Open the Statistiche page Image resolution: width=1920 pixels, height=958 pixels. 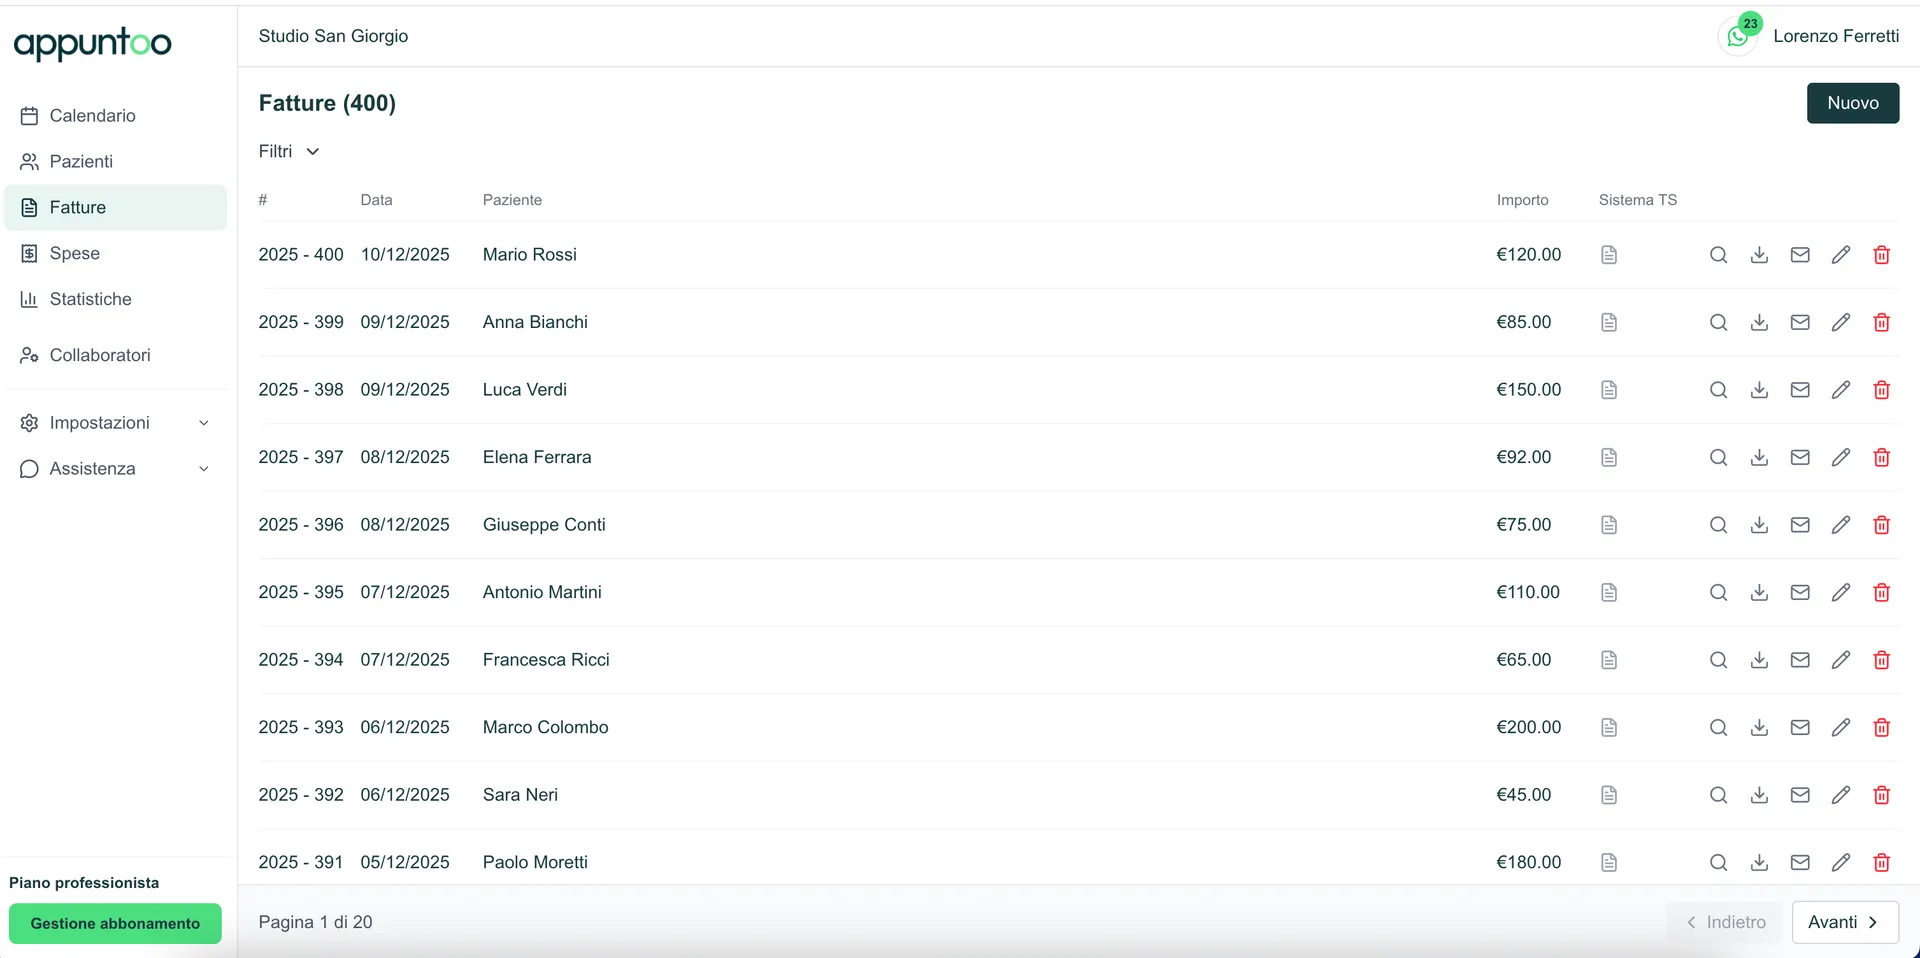coord(90,299)
